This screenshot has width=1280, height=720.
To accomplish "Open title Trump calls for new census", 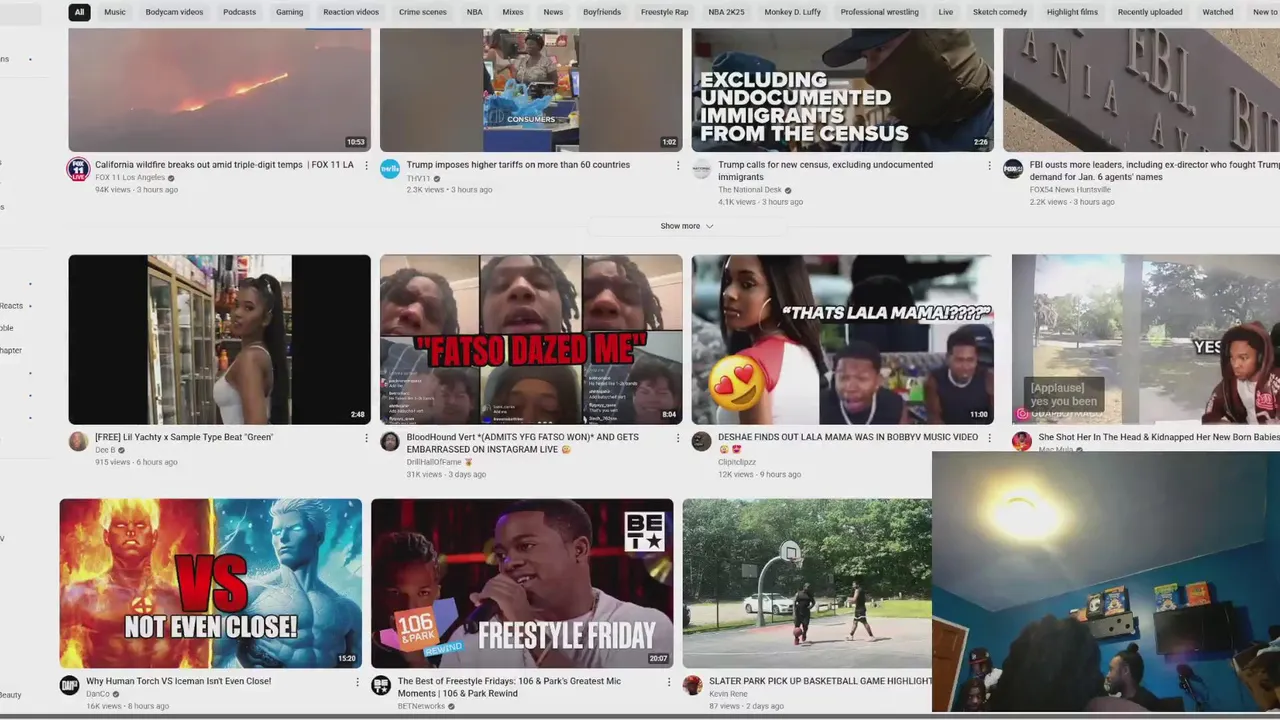I will 825,171.
